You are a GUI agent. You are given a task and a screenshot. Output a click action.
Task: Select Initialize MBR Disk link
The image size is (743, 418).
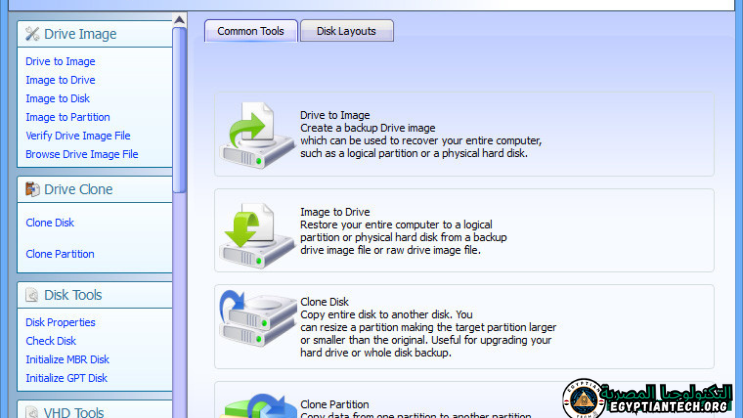(x=67, y=359)
